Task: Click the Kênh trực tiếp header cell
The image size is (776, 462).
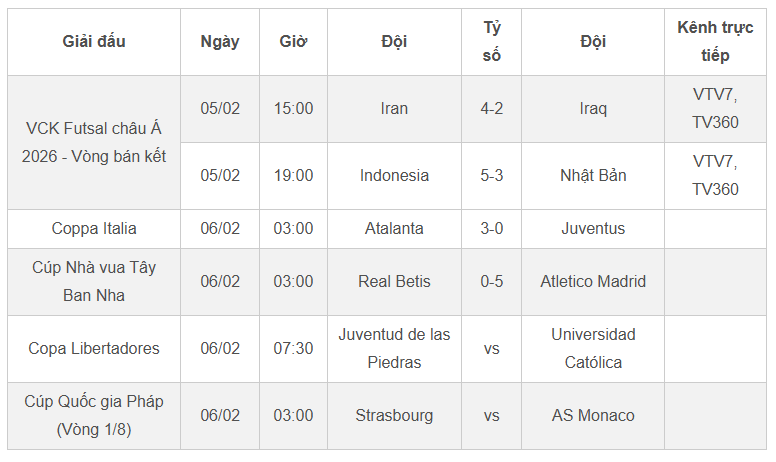Action: 715,42
